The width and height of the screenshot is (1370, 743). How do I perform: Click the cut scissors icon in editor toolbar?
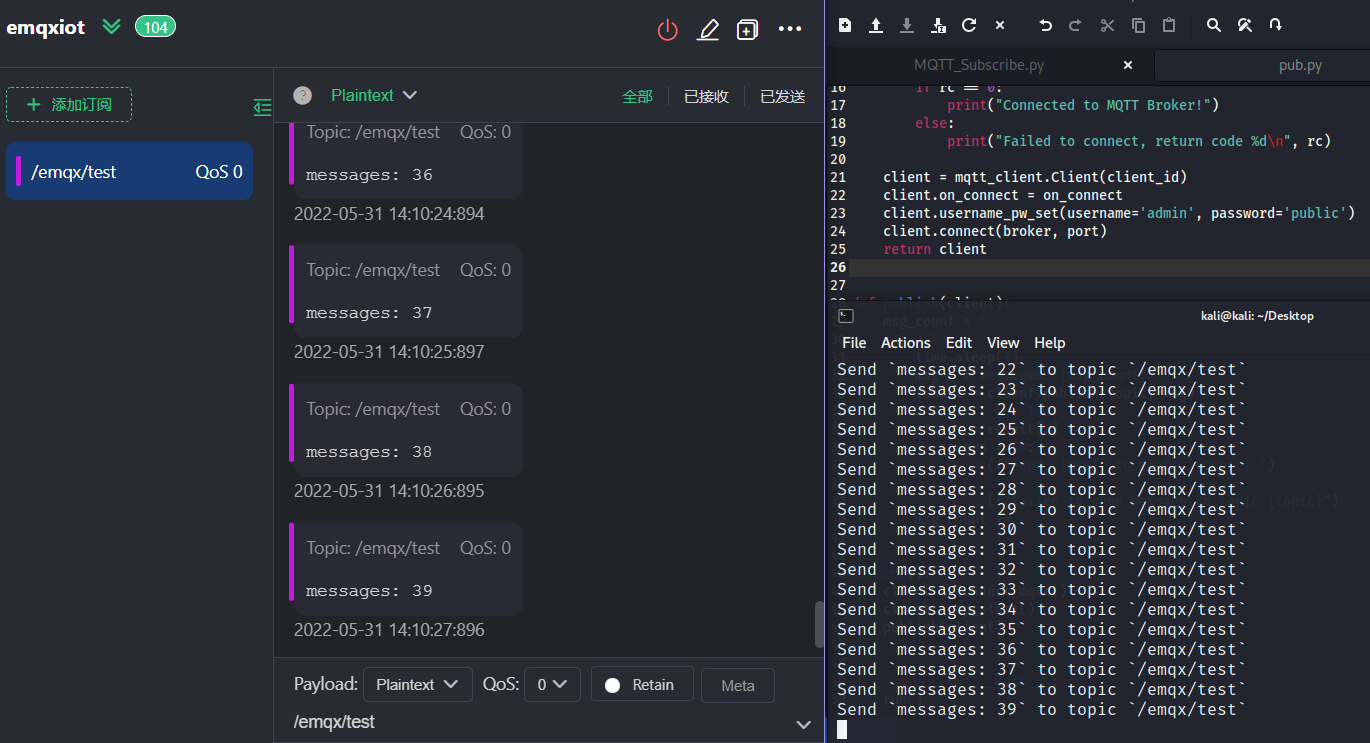click(x=1107, y=26)
